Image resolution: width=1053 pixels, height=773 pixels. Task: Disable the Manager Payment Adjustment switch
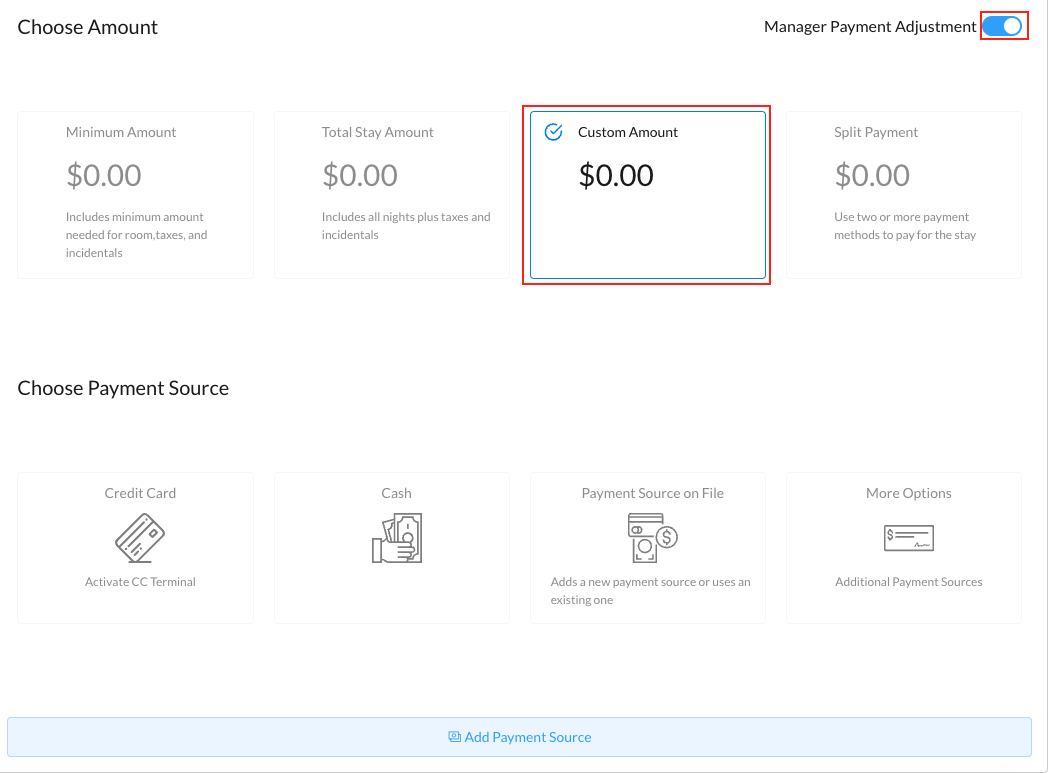point(1004,27)
